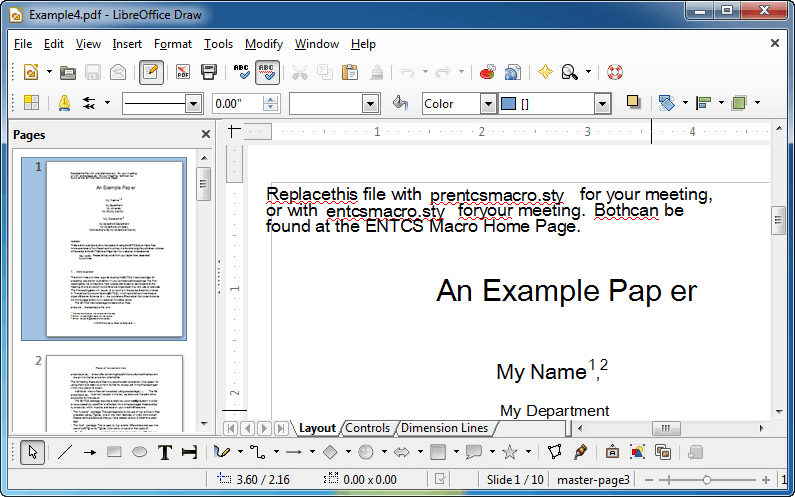
Task: Open the Alignment dropdown arrow
Action: 721,103
